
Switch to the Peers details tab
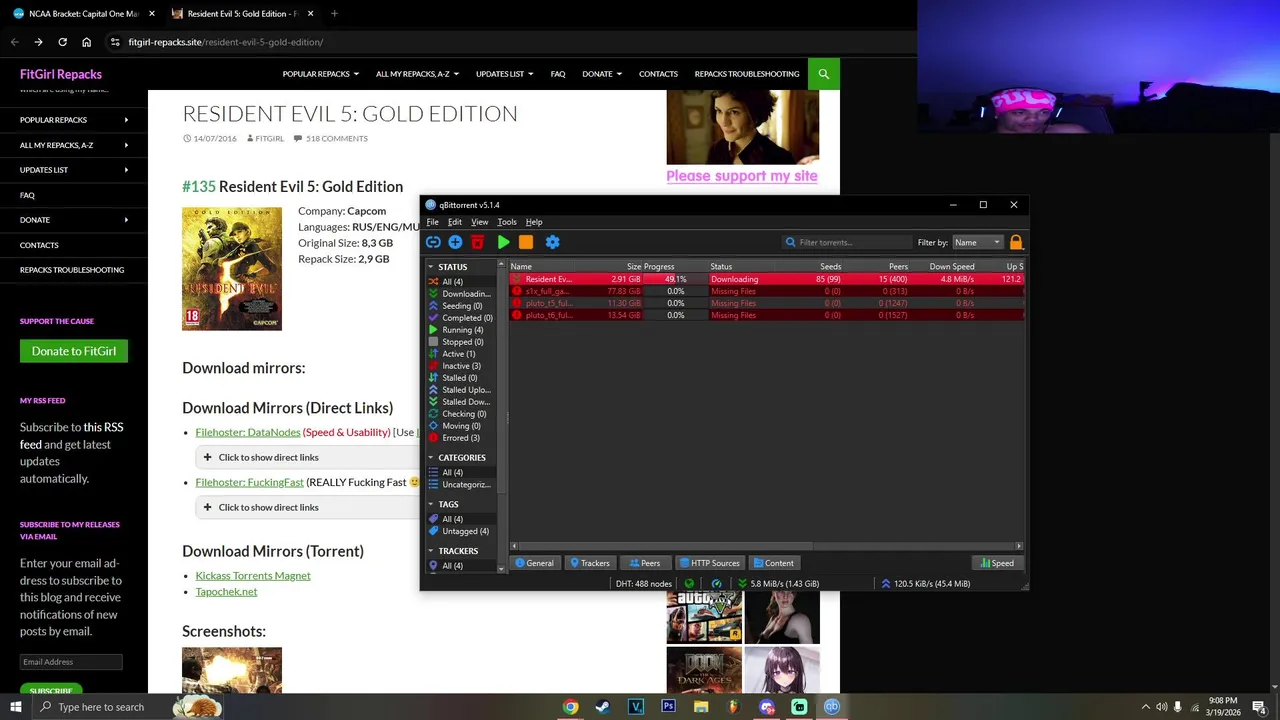[645, 563]
